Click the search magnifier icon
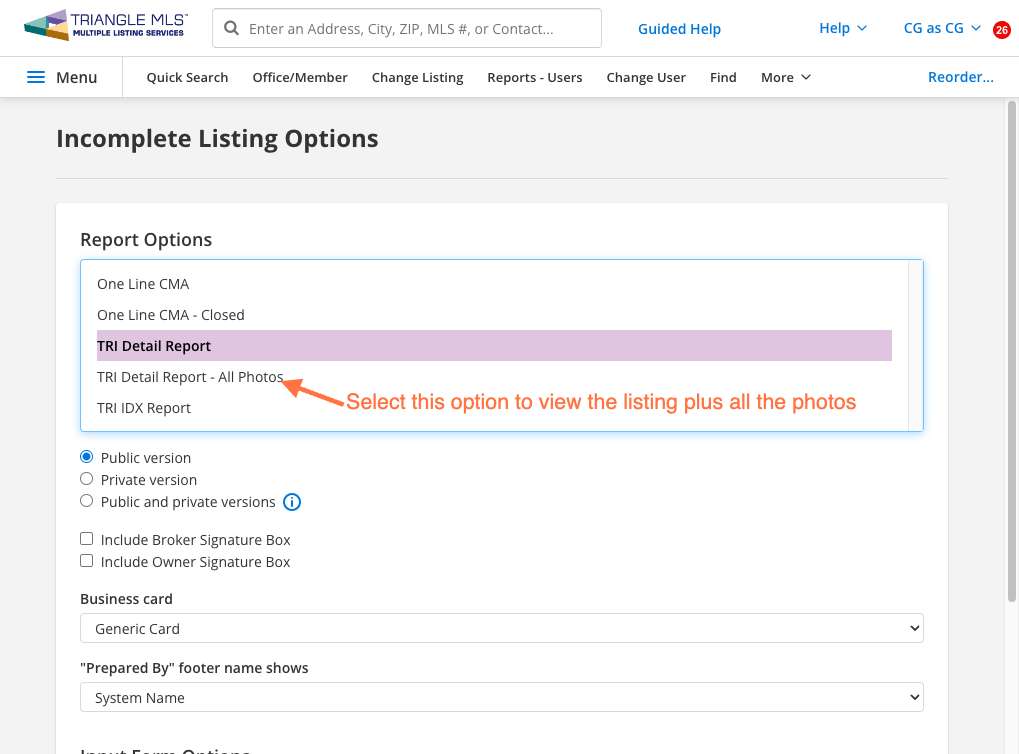Screen dimensions: 1019x754 point(231,28)
